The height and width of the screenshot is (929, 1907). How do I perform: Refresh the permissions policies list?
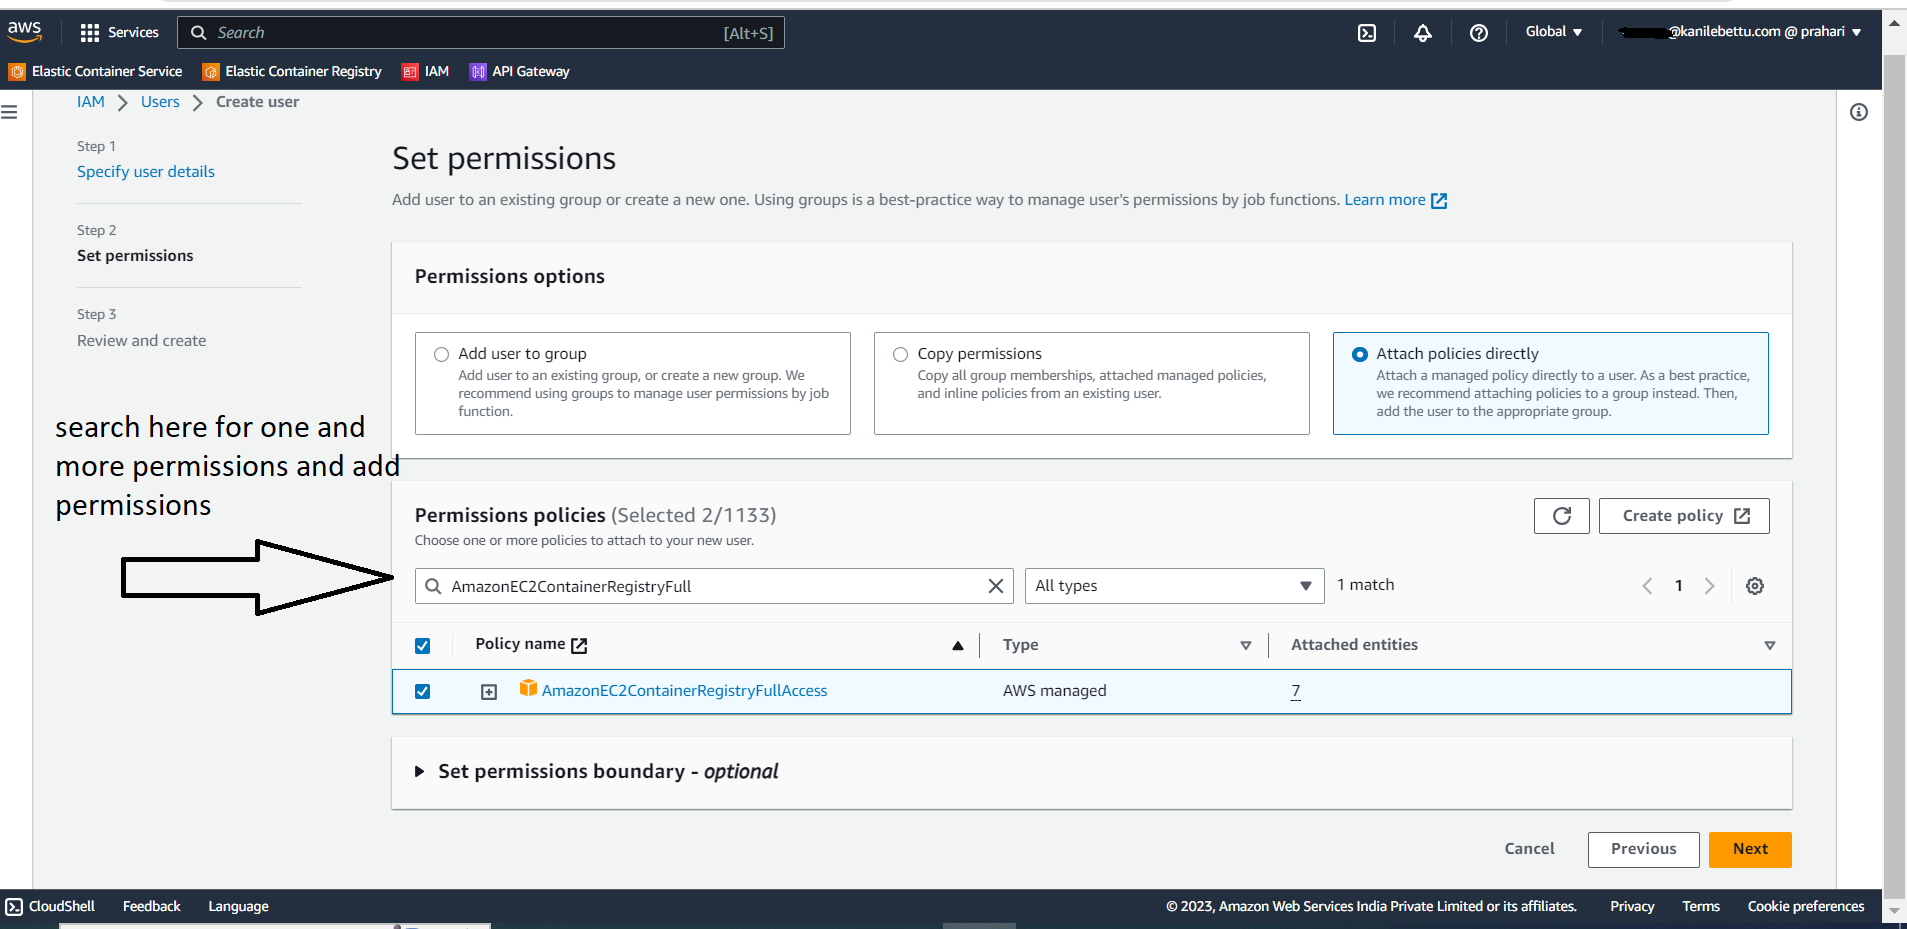pos(1562,516)
